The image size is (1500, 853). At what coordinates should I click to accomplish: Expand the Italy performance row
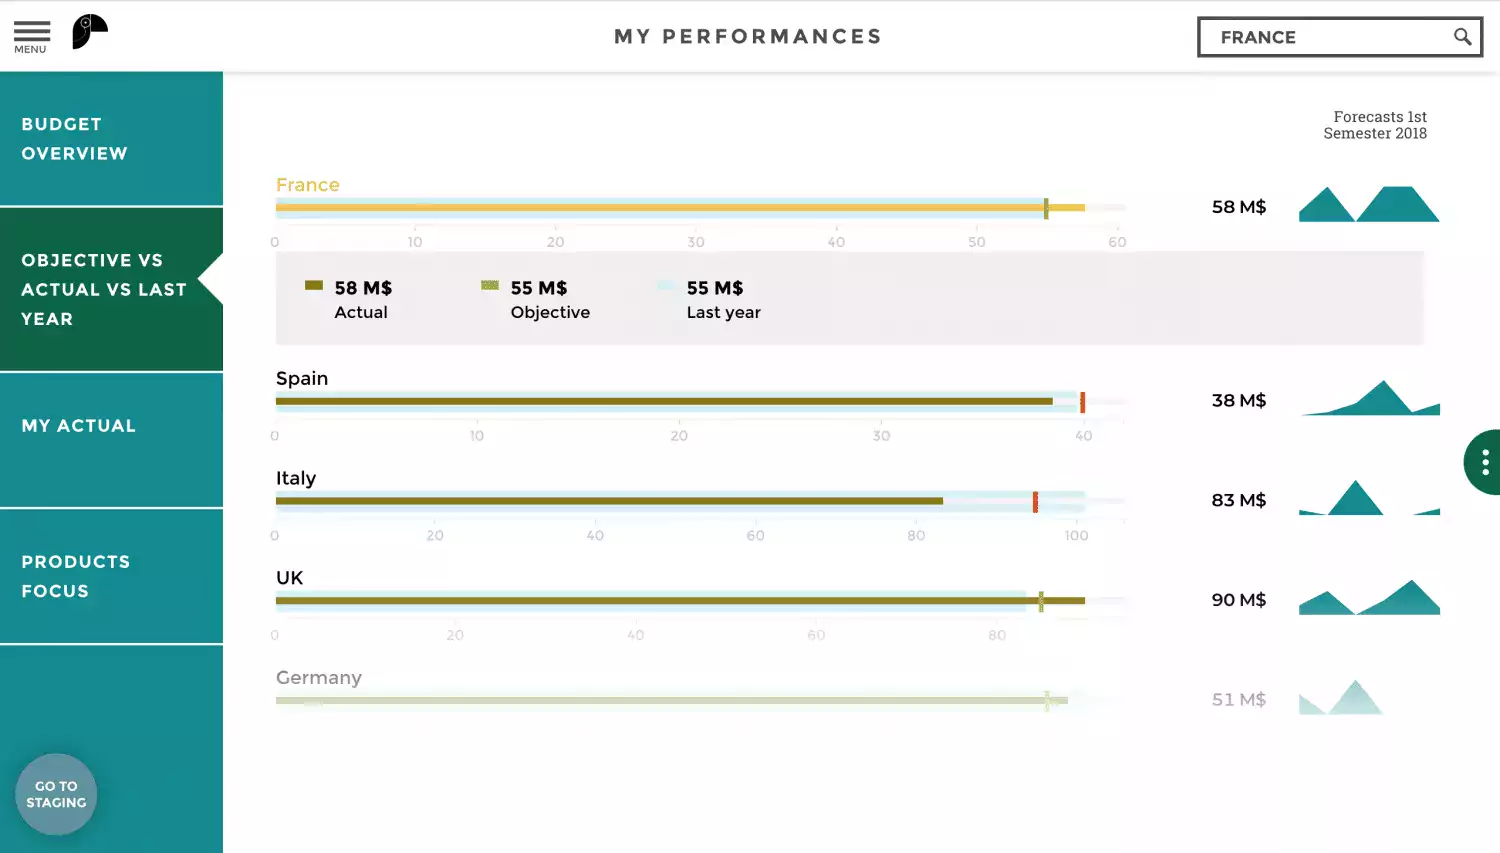296,479
